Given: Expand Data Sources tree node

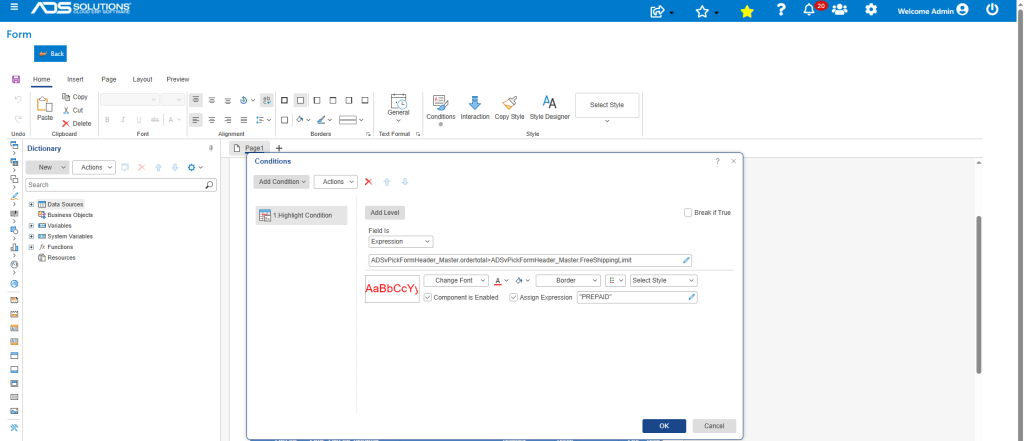Looking at the screenshot, I should 31,204.
